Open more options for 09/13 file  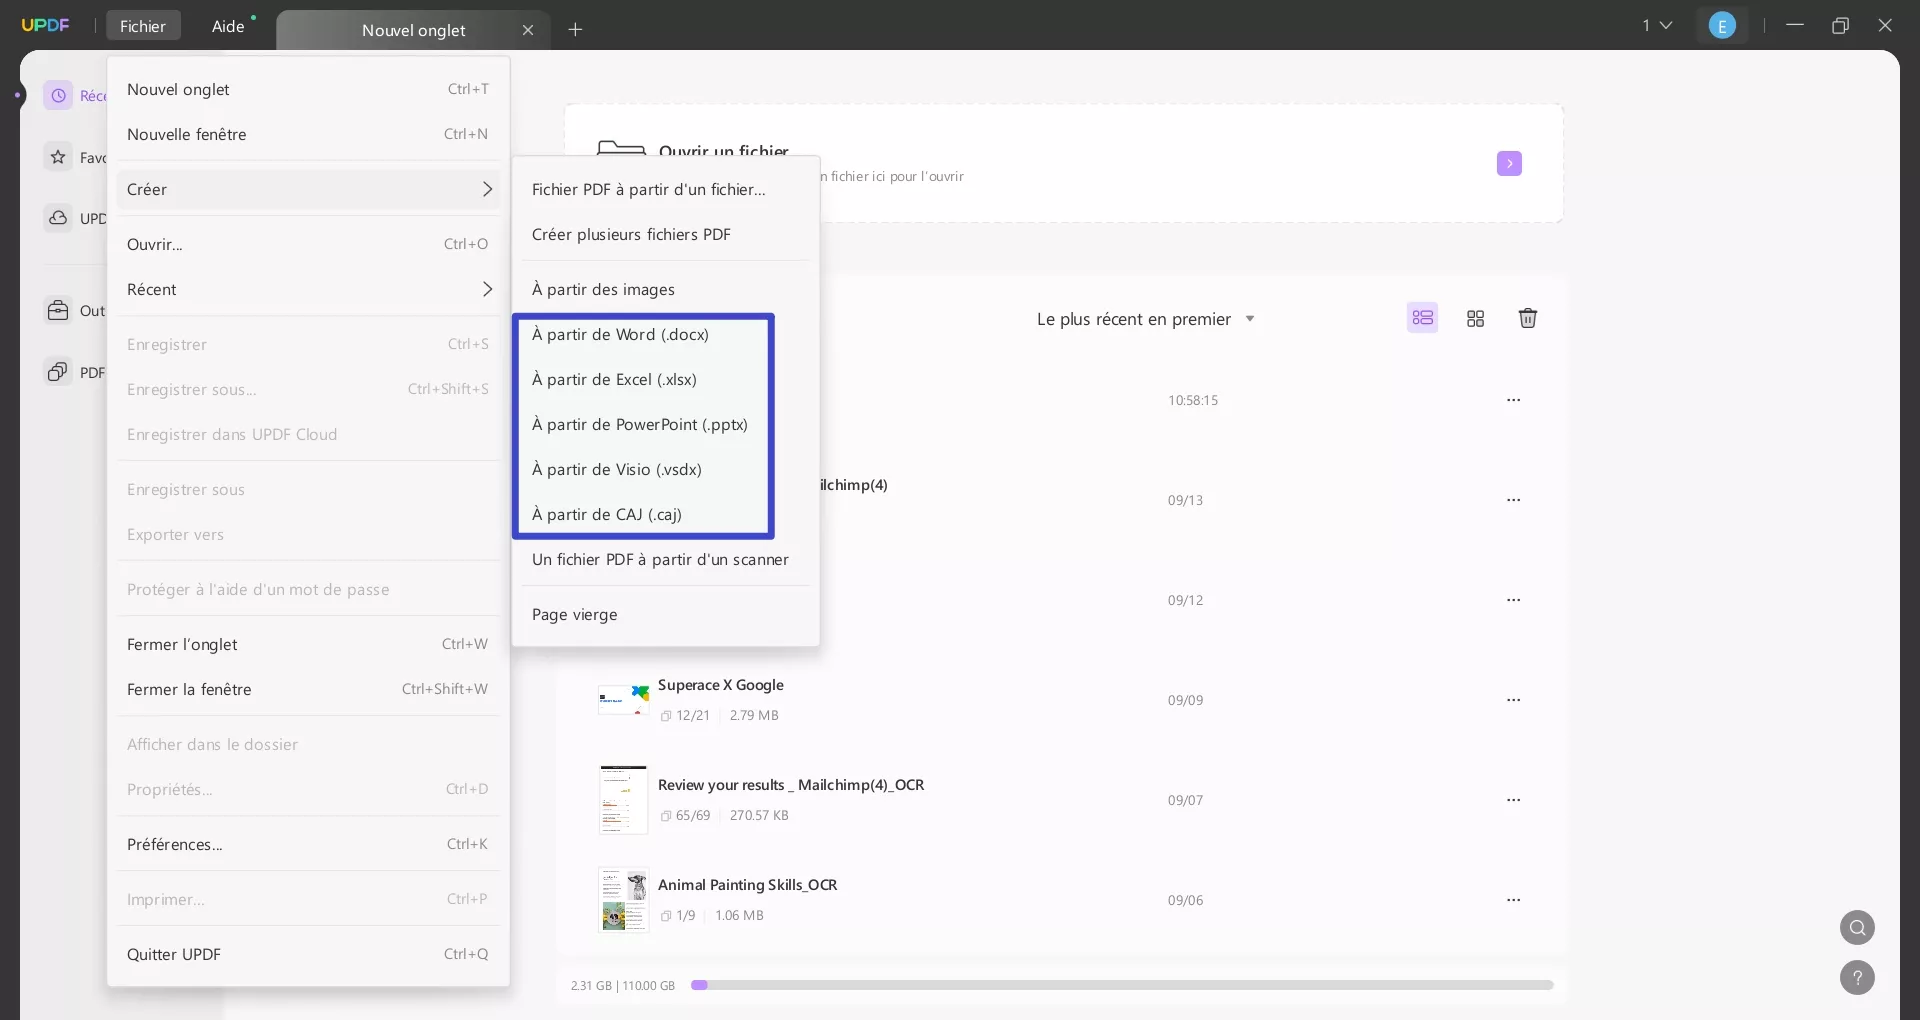click(x=1514, y=500)
